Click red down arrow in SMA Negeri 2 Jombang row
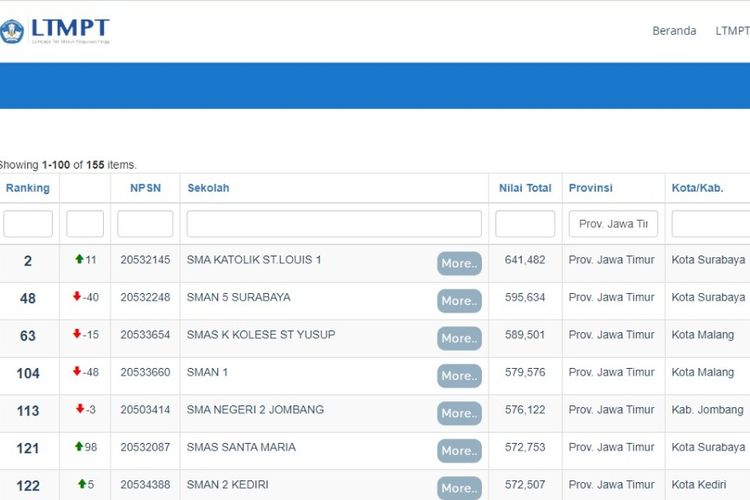The image size is (750, 500). [x=79, y=409]
